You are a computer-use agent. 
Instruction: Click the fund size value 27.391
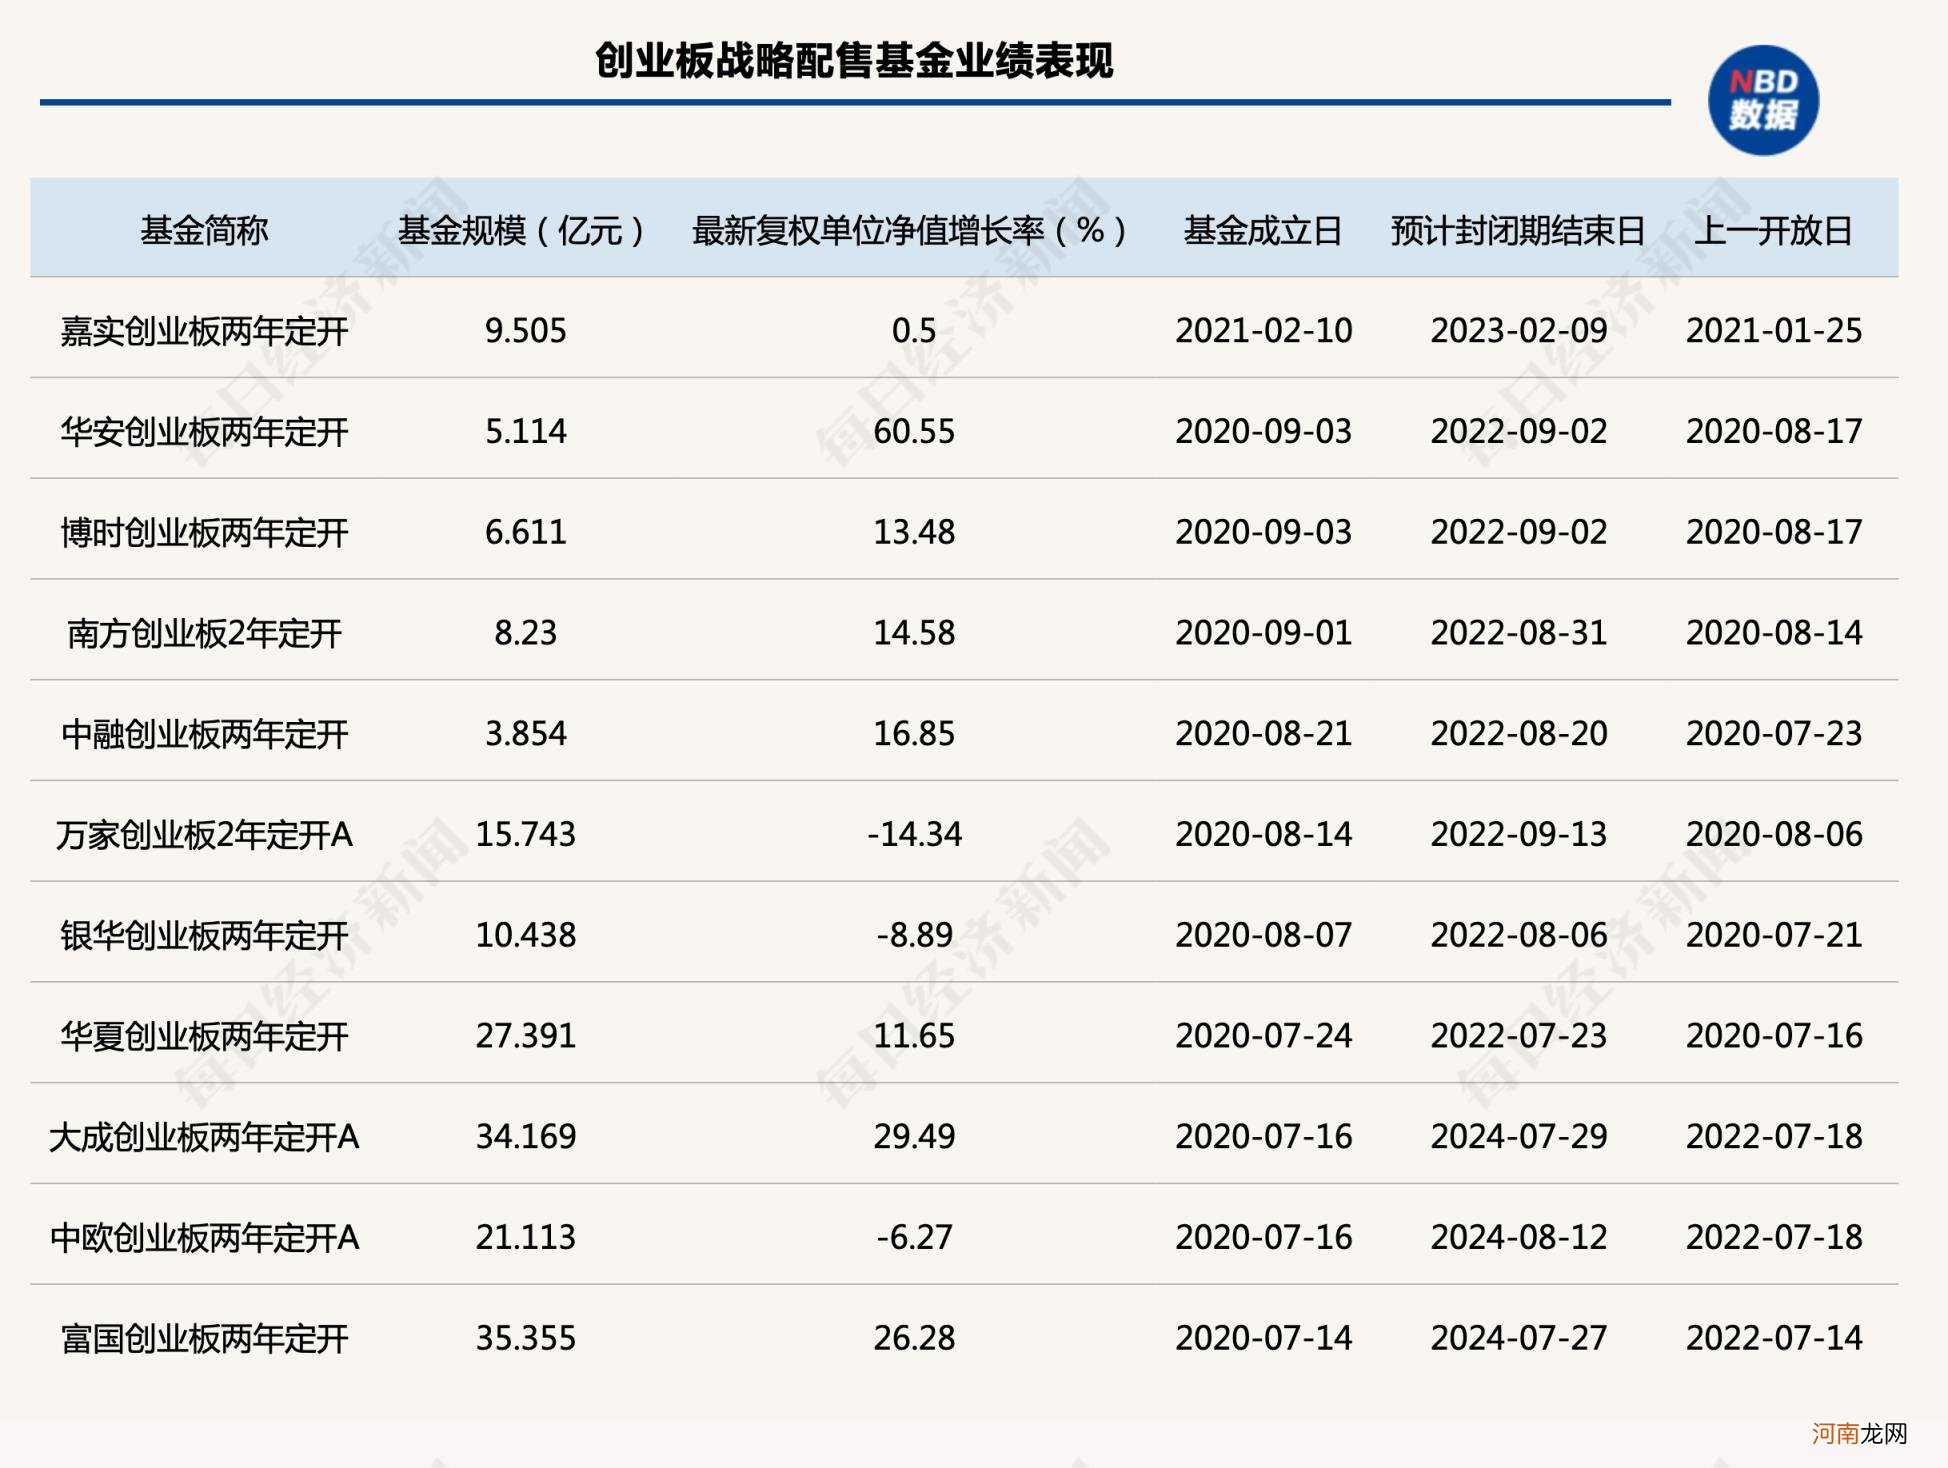(525, 1036)
